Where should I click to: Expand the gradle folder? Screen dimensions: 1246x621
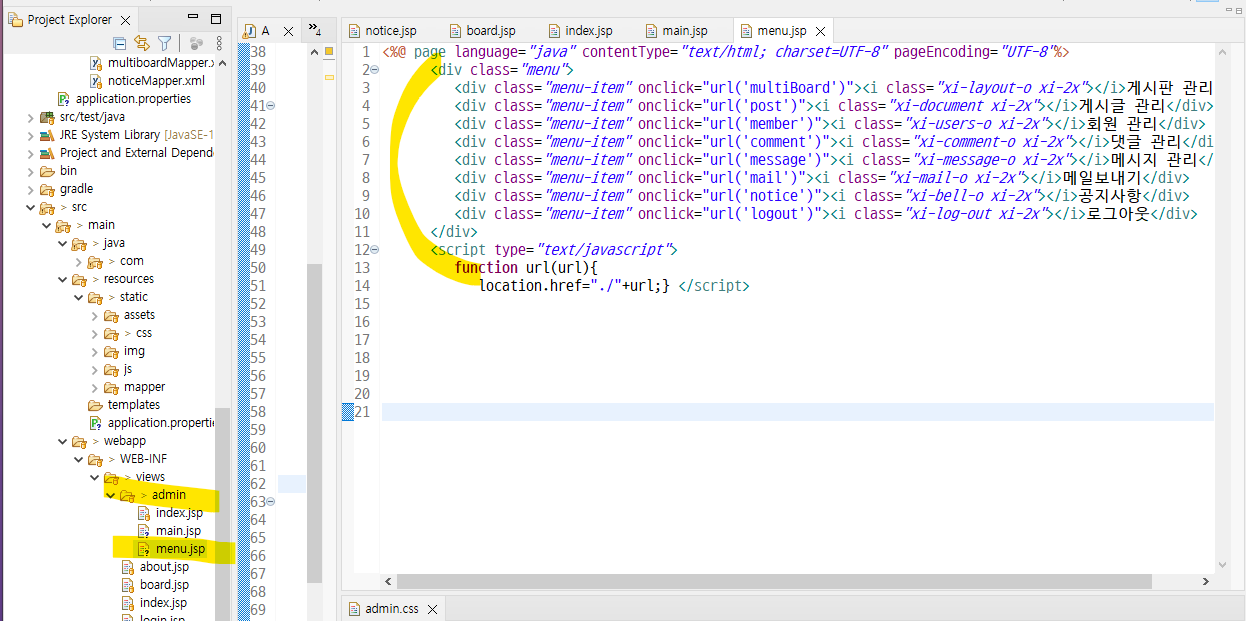pos(30,189)
